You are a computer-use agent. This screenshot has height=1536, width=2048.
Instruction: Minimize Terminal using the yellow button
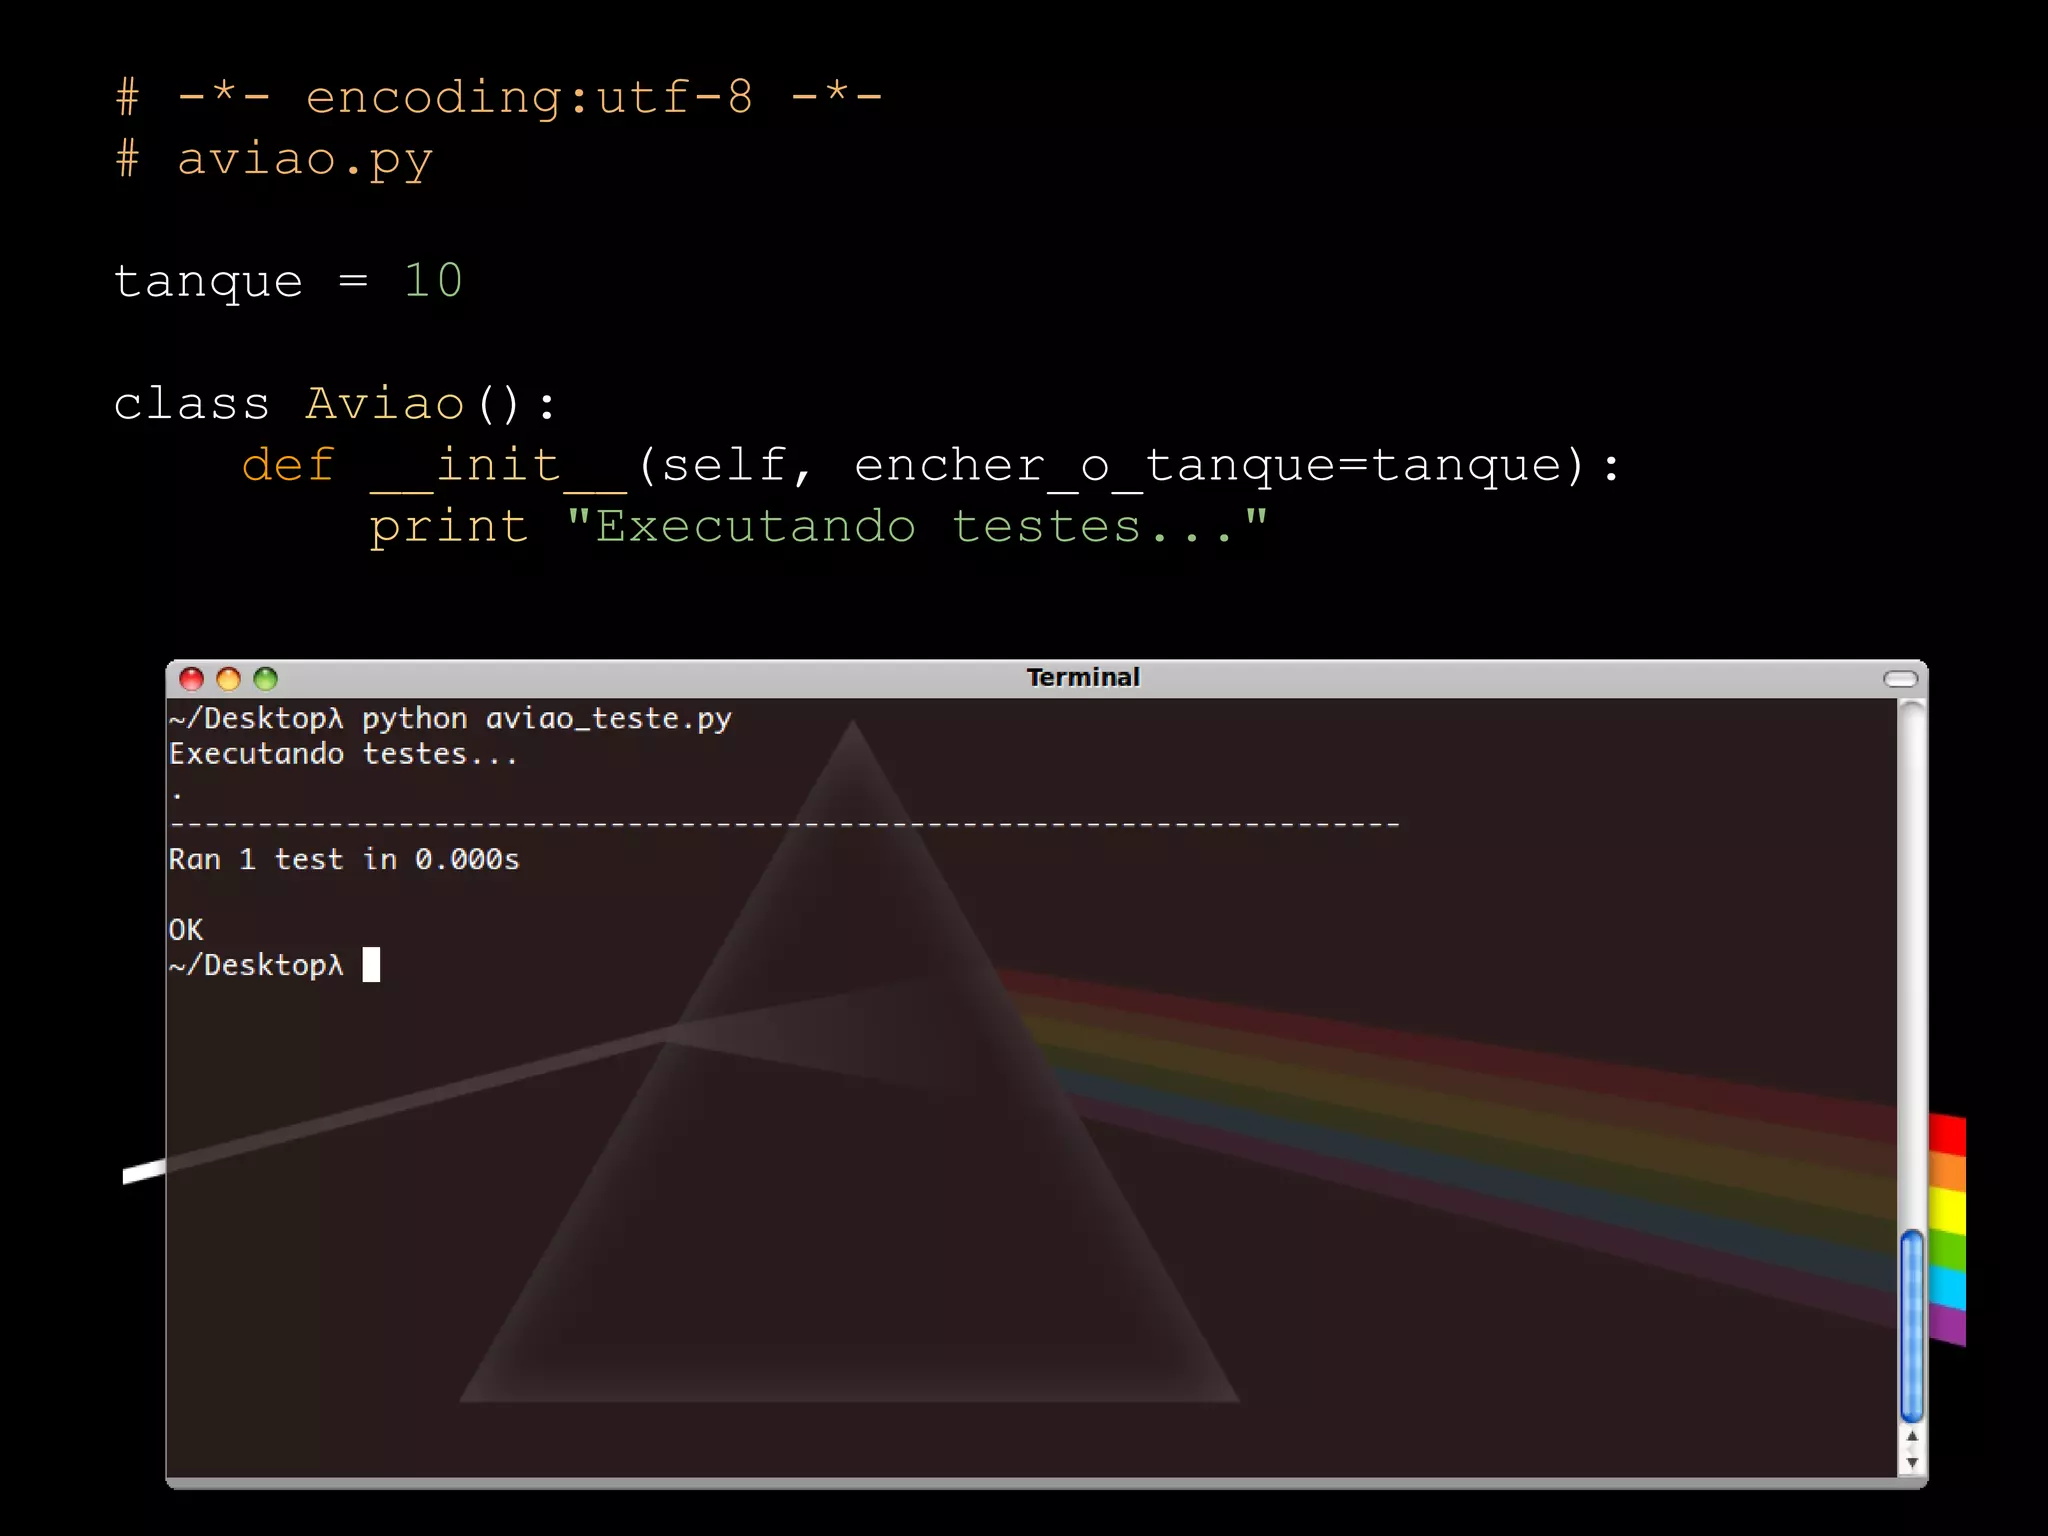point(228,679)
